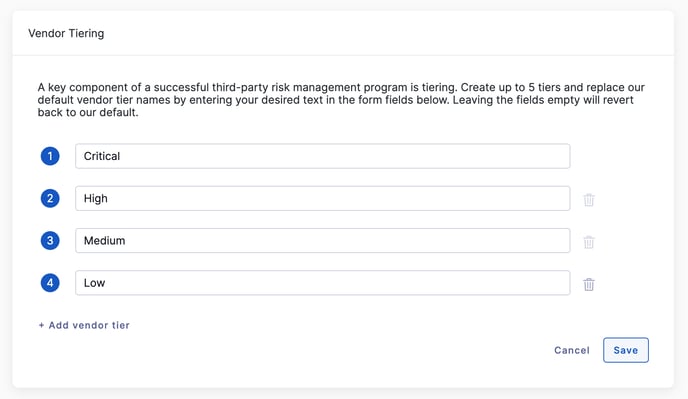Select the Low tier name input
Image resolution: width=688 pixels, height=399 pixels.
322,283
